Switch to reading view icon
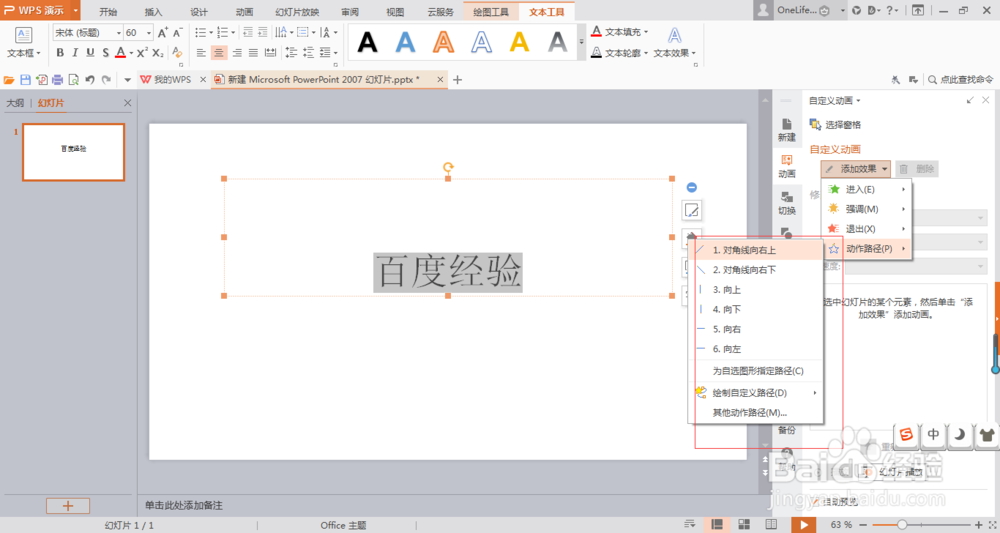The height and width of the screenshot is (533, 1000). (x=770, y=524)
